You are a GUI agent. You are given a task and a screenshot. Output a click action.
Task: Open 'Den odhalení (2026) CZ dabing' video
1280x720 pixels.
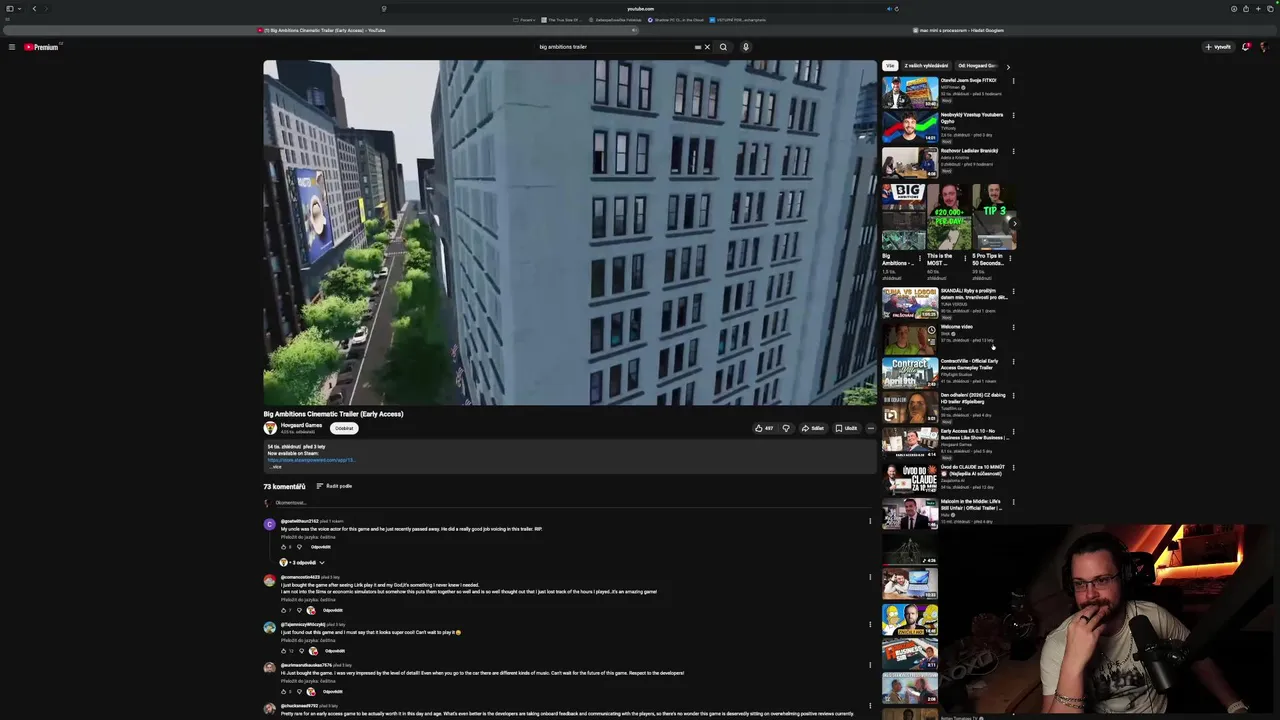910,407
